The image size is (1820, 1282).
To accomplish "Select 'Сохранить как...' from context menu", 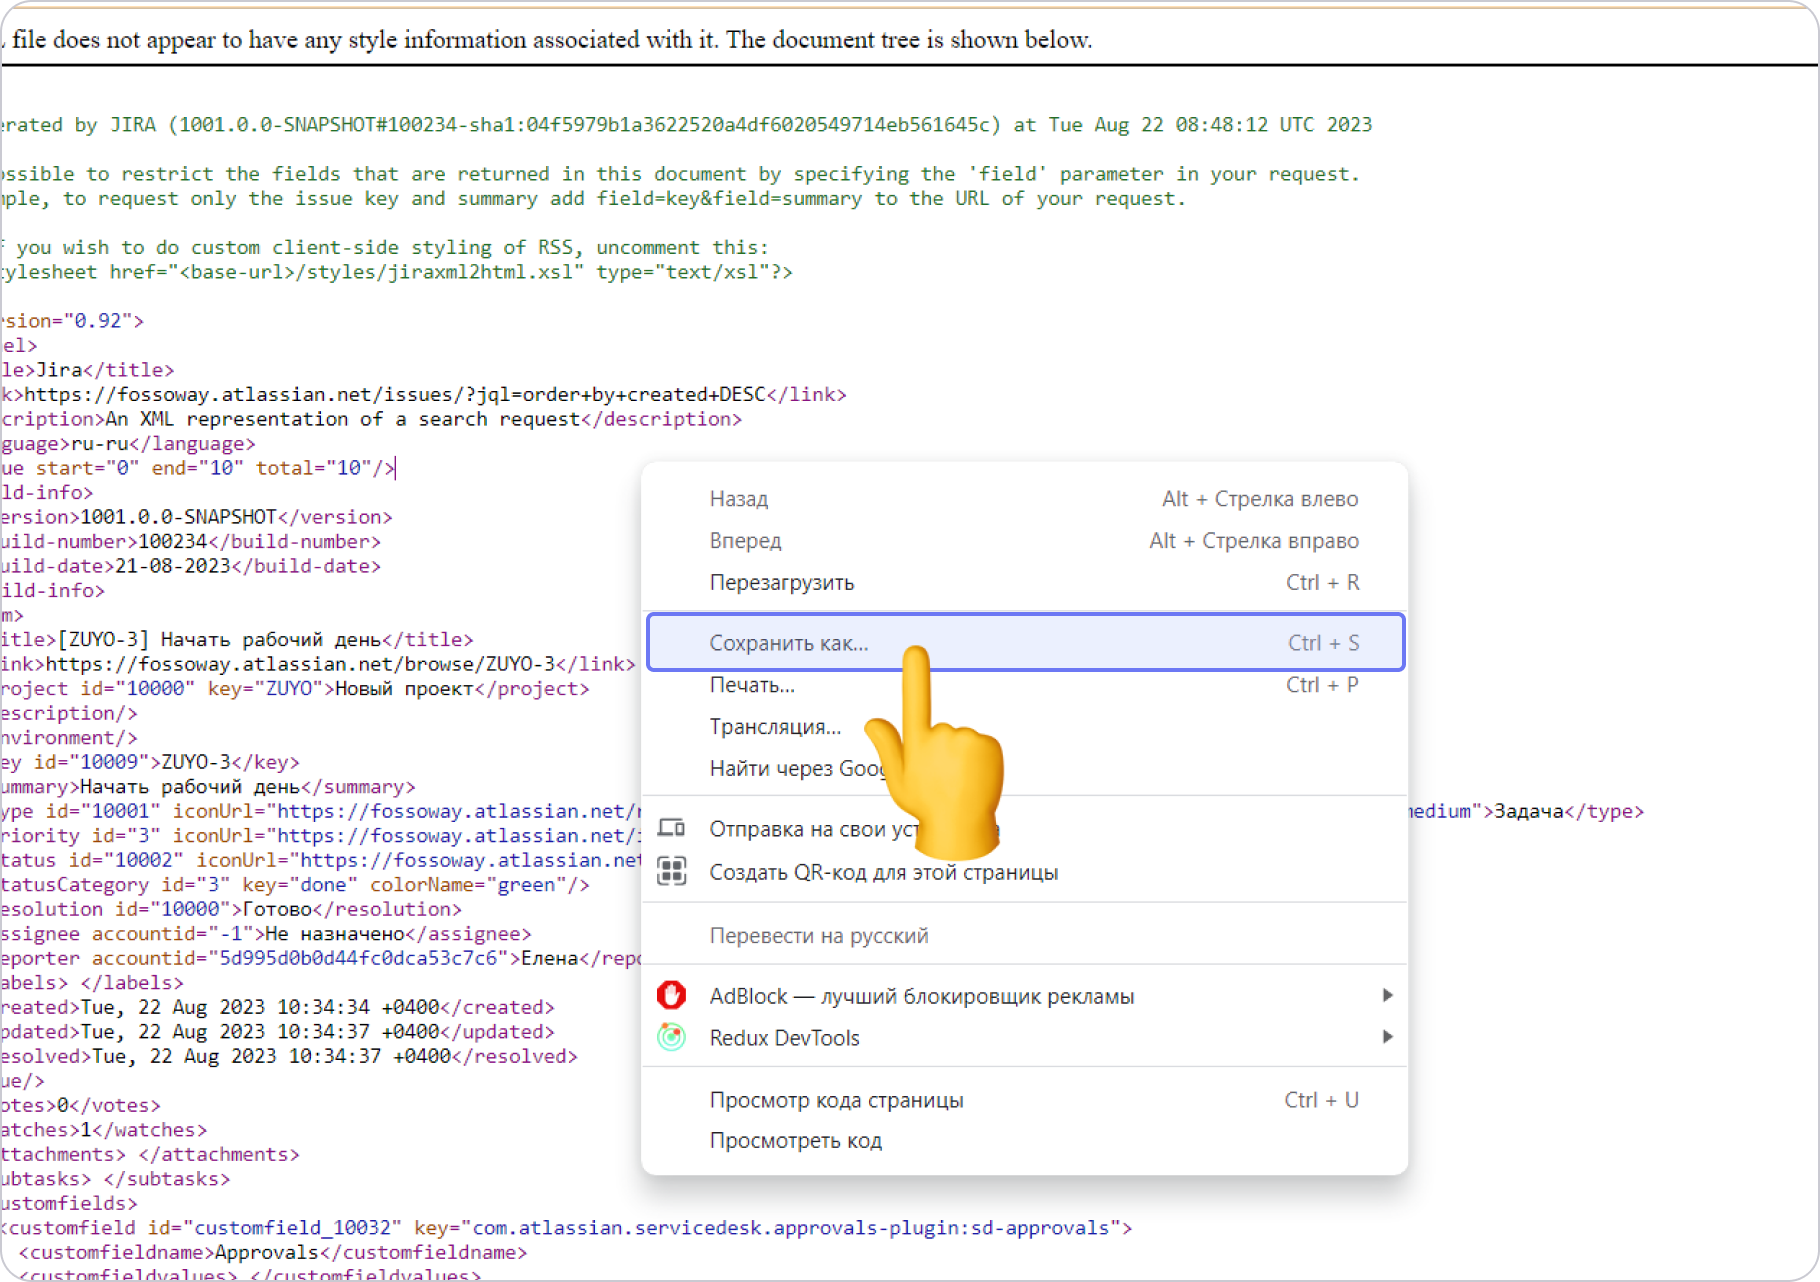I will 788,643.
